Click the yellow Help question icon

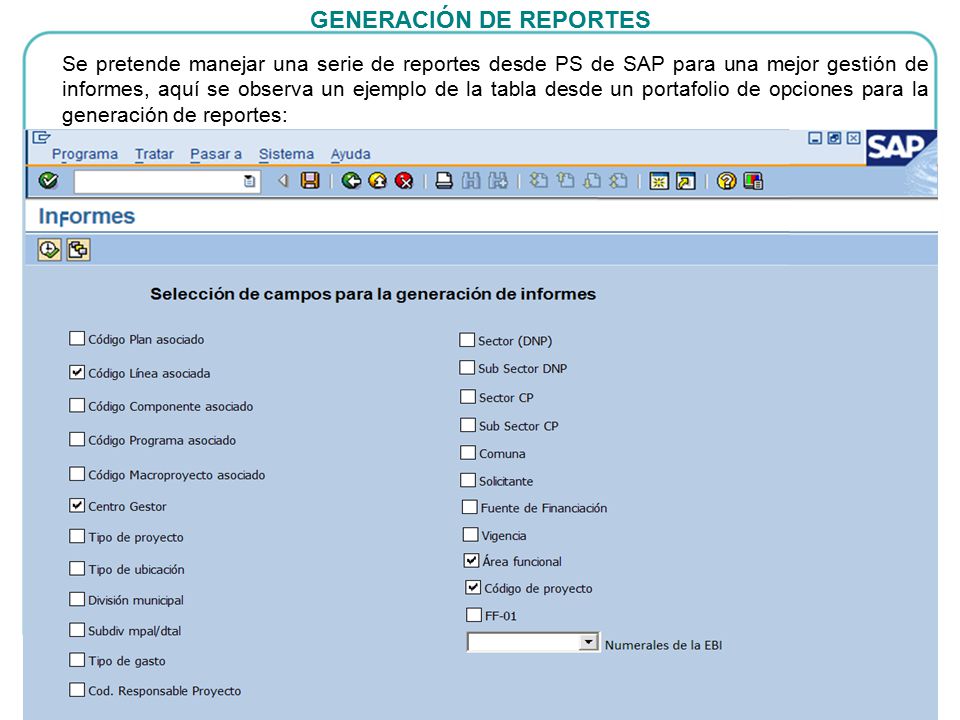pos(726,181)
